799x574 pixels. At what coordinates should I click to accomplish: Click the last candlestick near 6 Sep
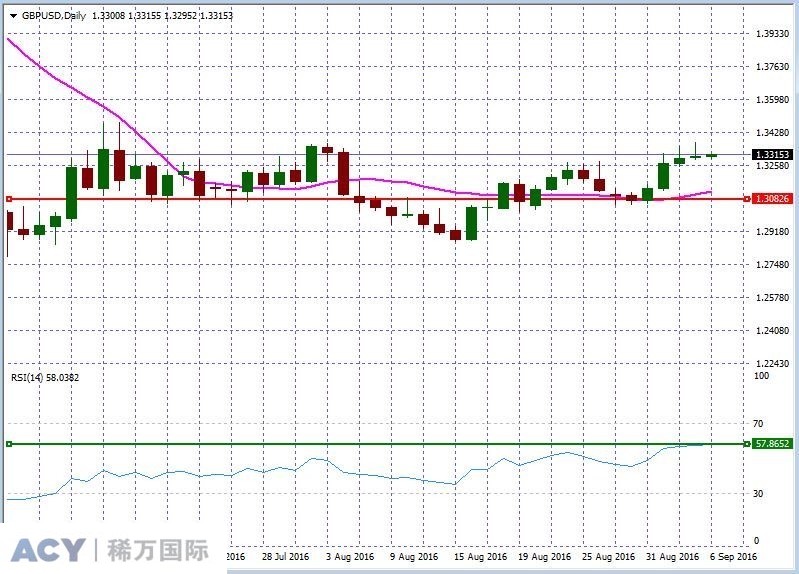[x=712, y=155]
